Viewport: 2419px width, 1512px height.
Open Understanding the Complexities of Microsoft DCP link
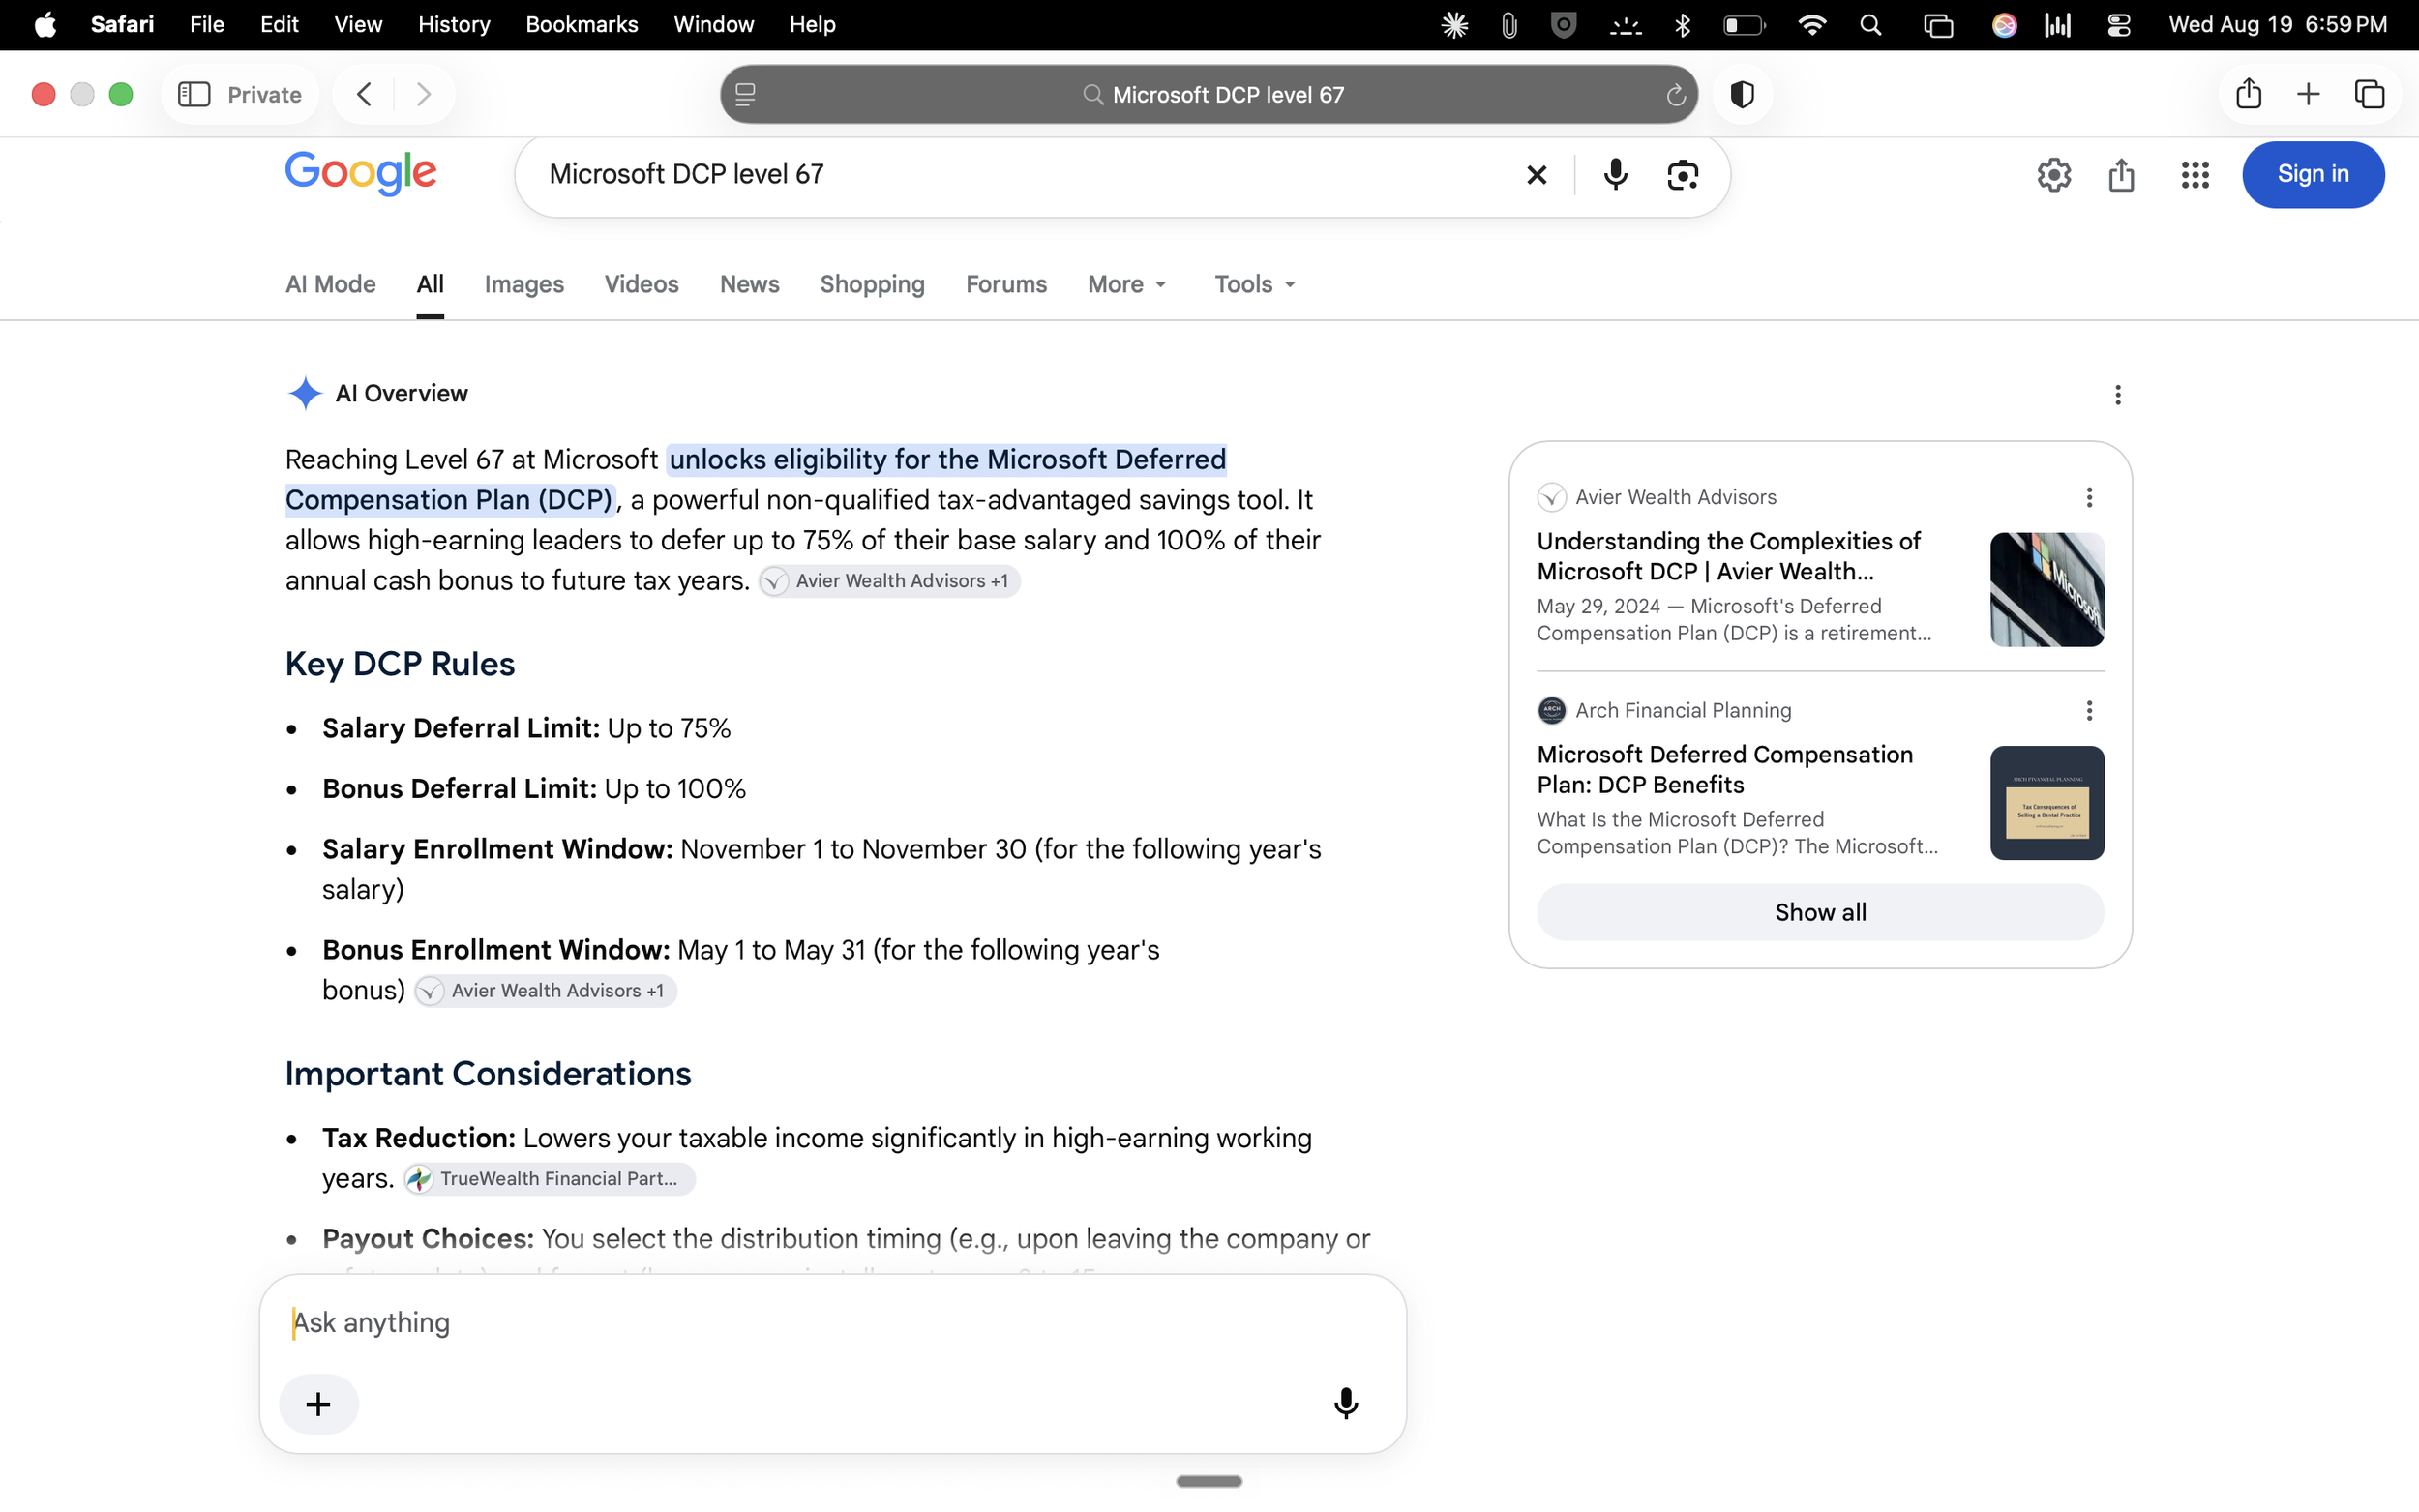point(1728,556)
